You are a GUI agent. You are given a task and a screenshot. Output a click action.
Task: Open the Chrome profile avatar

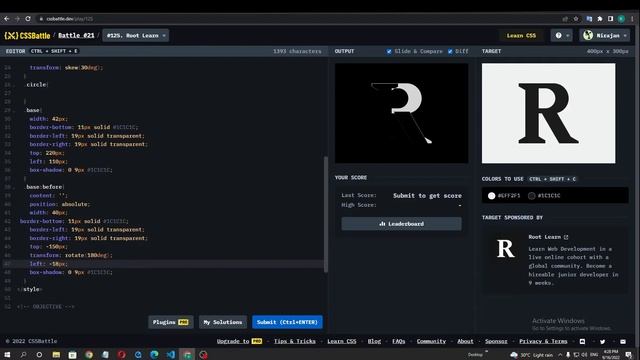tap(621, 19)
